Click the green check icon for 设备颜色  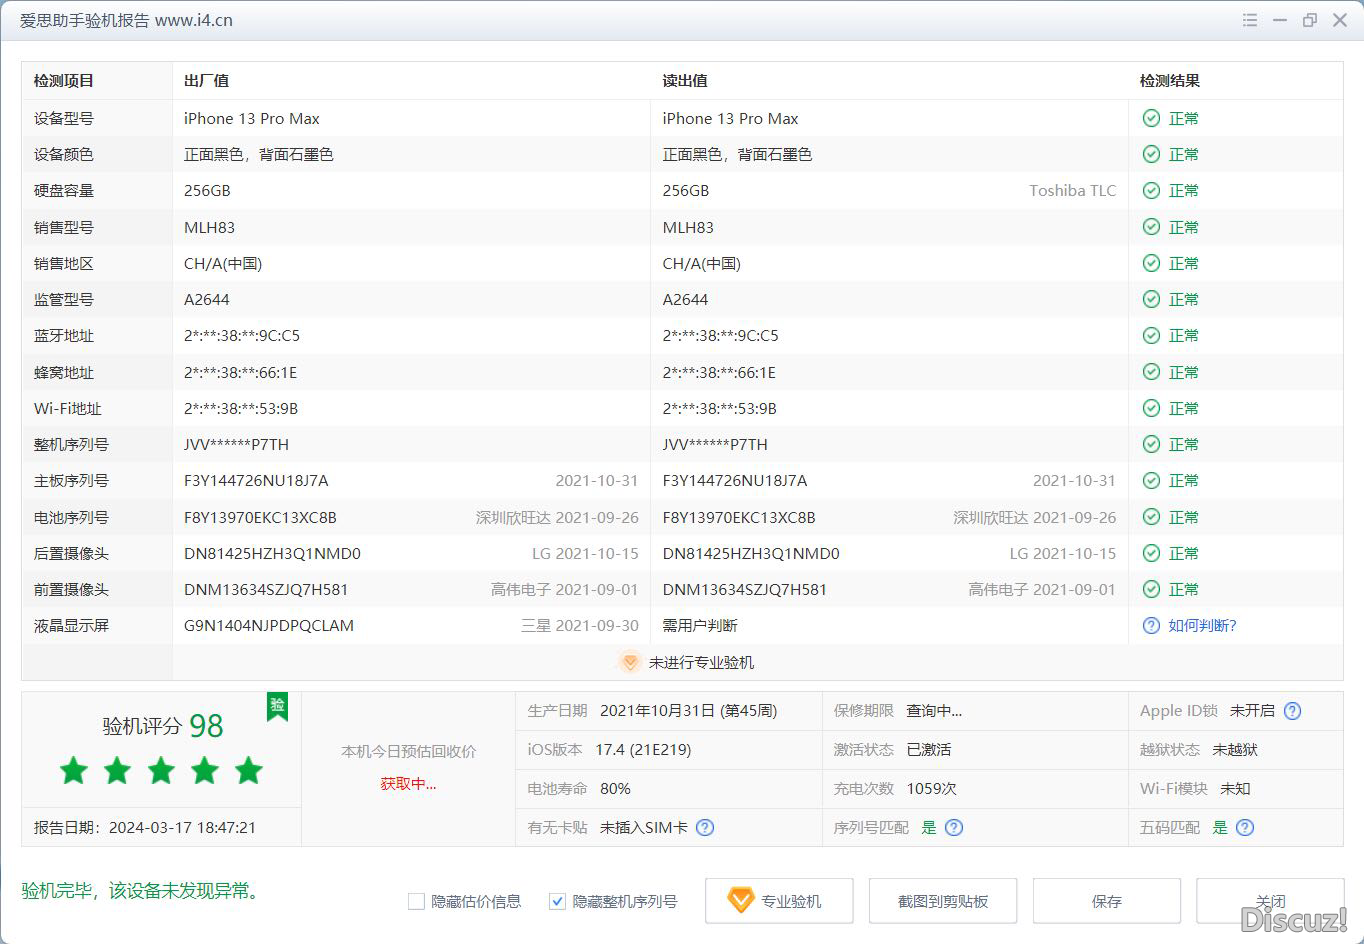tap(1151, 154)
